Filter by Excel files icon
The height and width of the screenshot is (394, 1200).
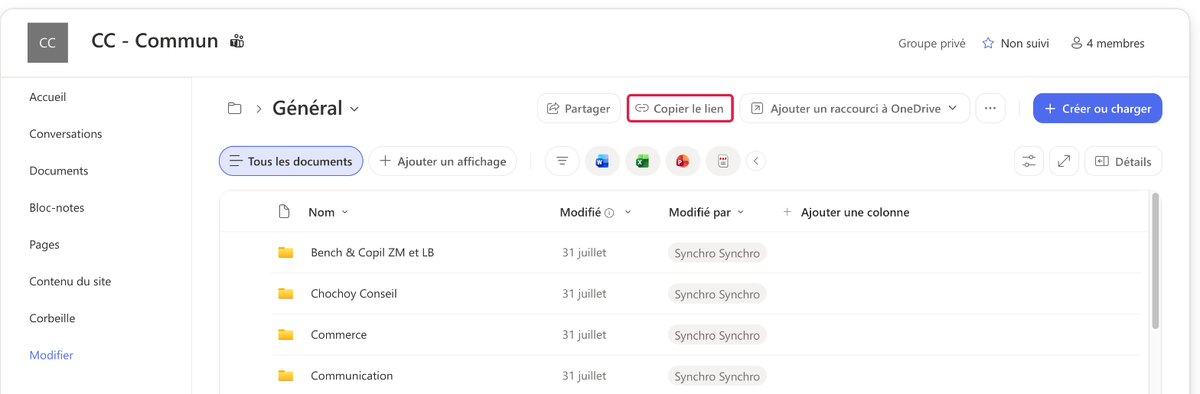[x=642, y=161]
